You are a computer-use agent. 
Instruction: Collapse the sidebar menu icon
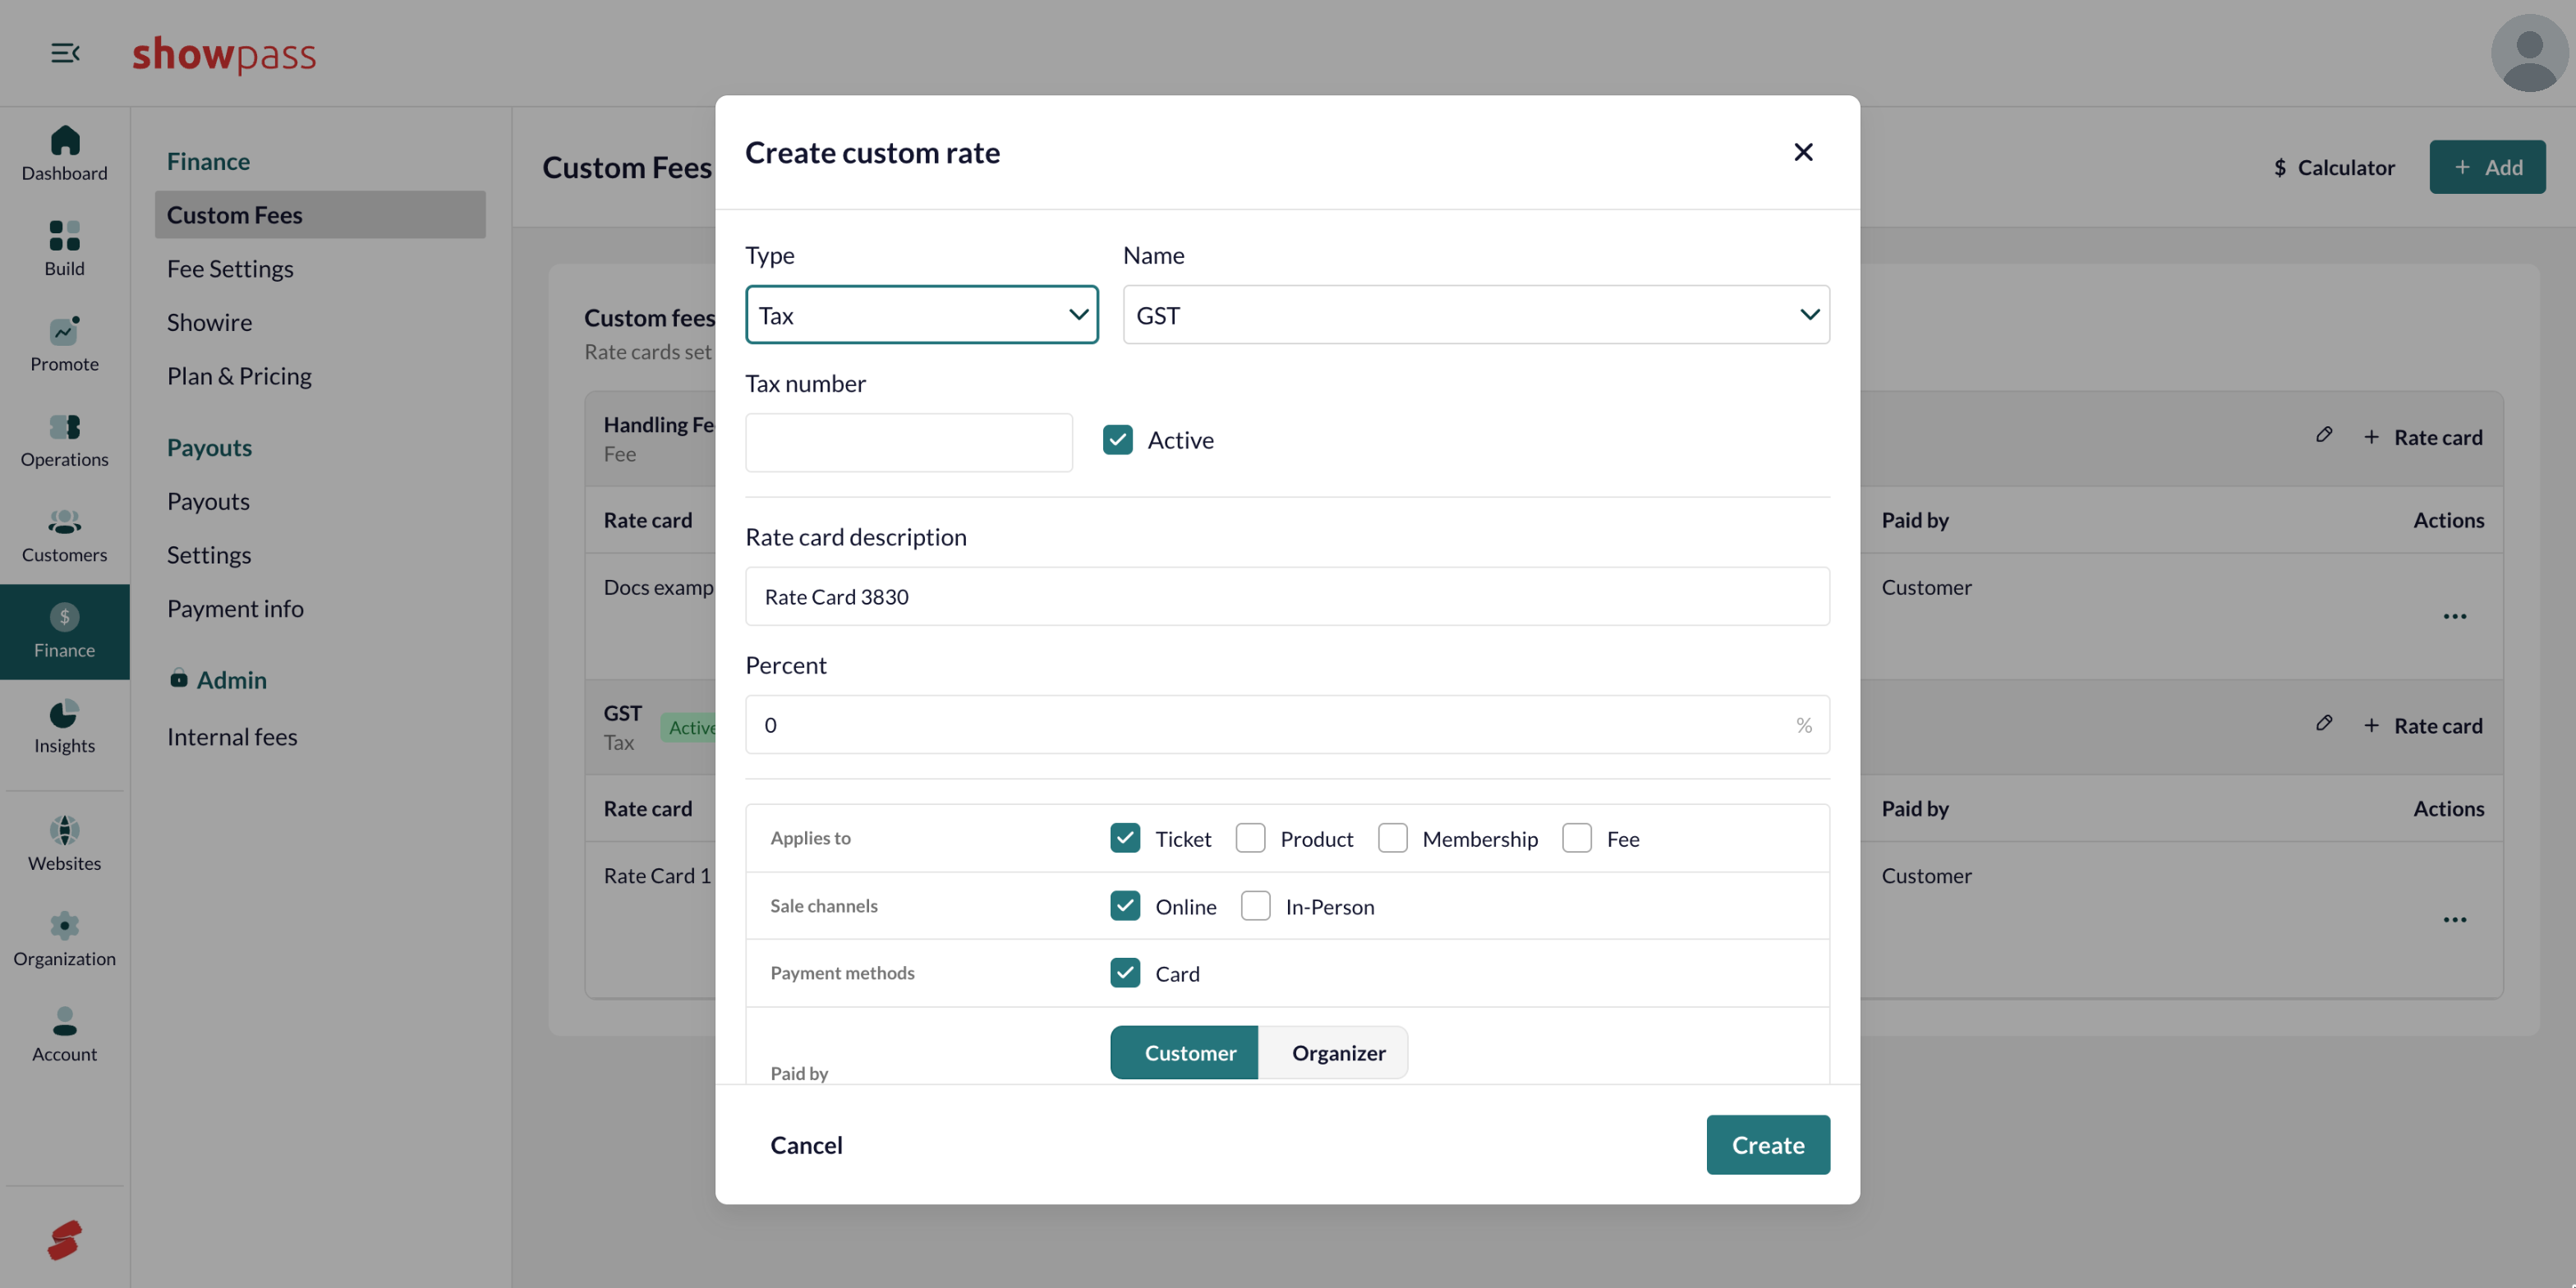click(x=65, y=53)
